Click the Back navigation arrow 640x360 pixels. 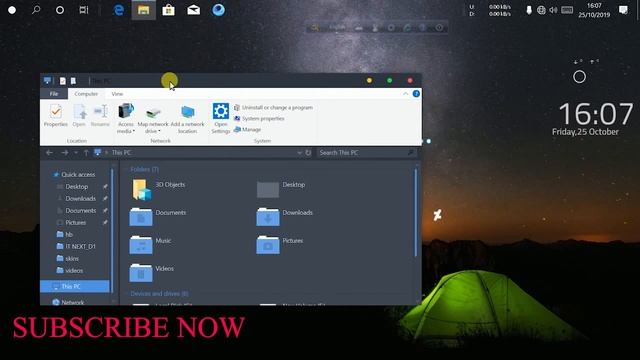tap(49, 153)
